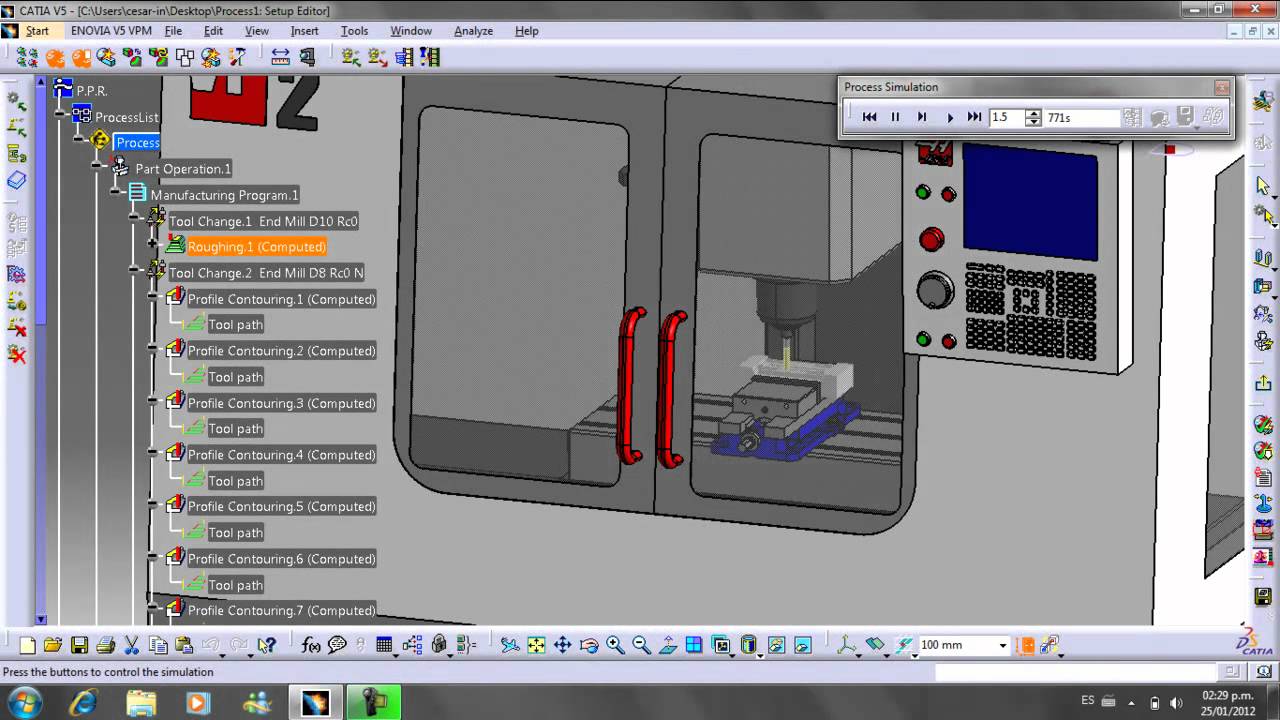This screenshot has width=1280, height=720.
Task: Click the Save icon
Action: coord(79,646)
